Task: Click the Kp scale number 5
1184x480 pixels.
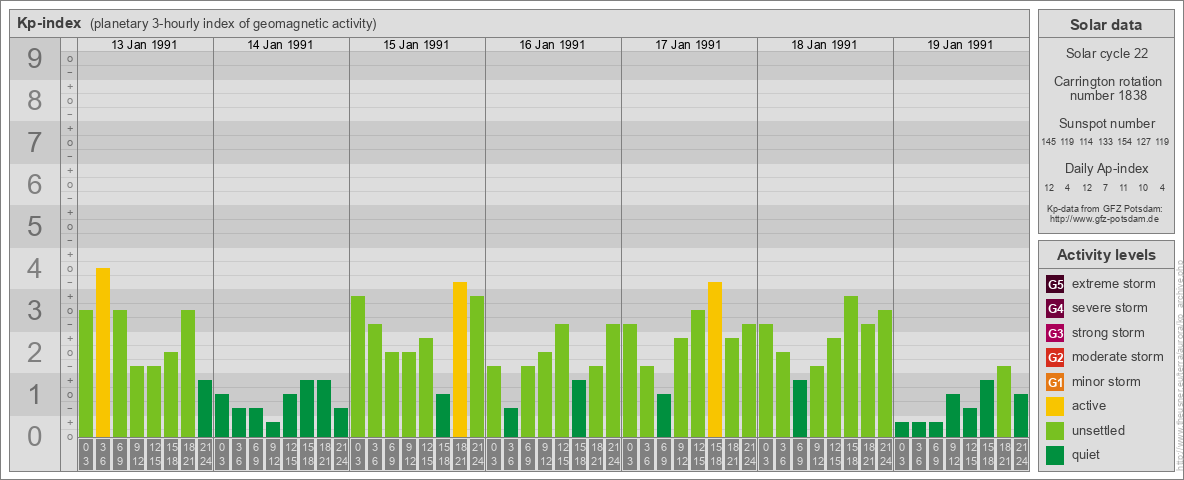Action: [35, 226]
